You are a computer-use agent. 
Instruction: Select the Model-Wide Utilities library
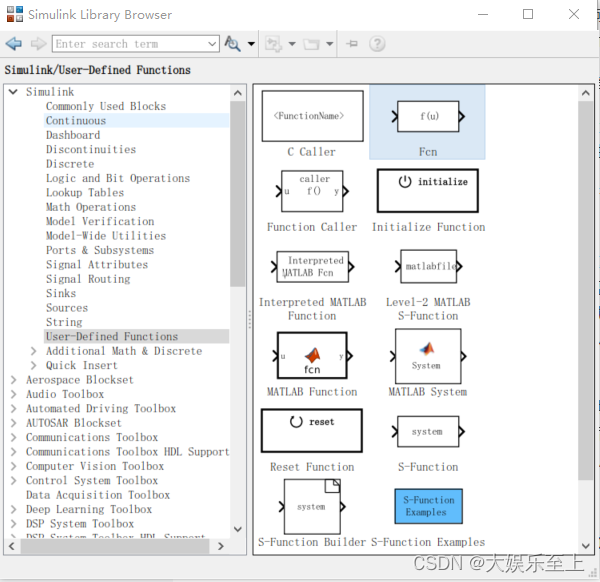coord(106,236)
